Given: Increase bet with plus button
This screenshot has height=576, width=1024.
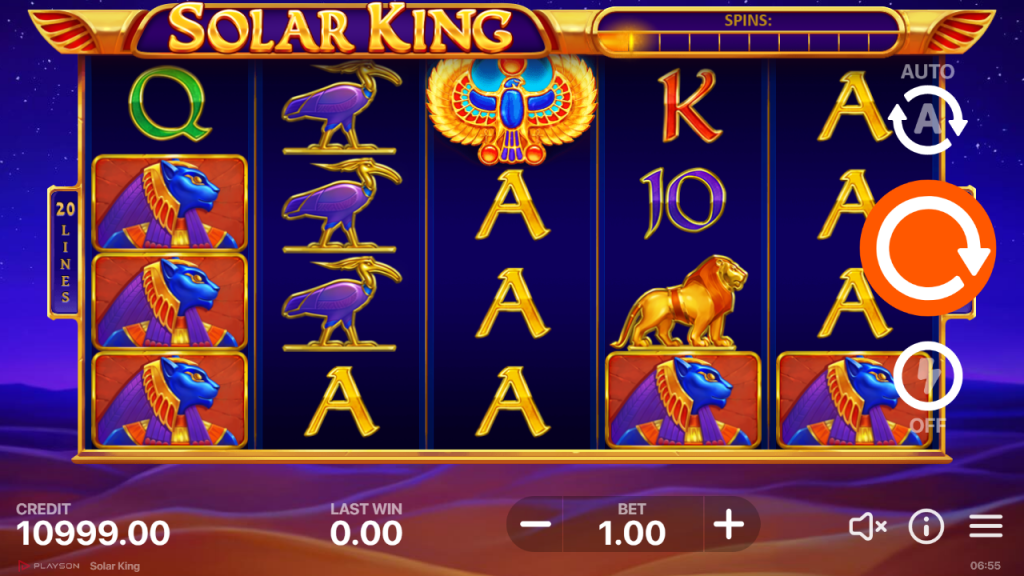Looking at the screenshot, I should click(729, 524).
